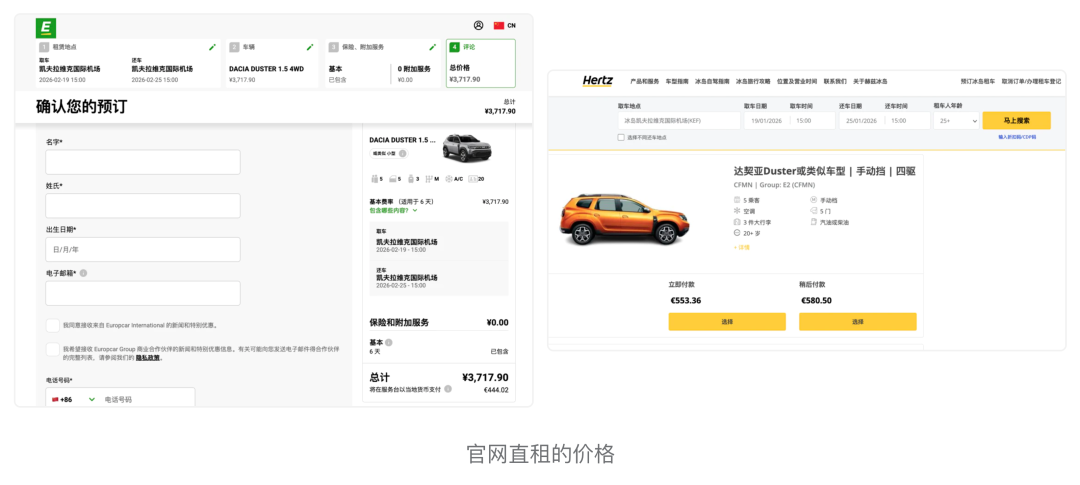This screenshot has width=1080, height=485.
Task: Click the 取车时间 15:00 pickup time field
Action: point(811,121)
